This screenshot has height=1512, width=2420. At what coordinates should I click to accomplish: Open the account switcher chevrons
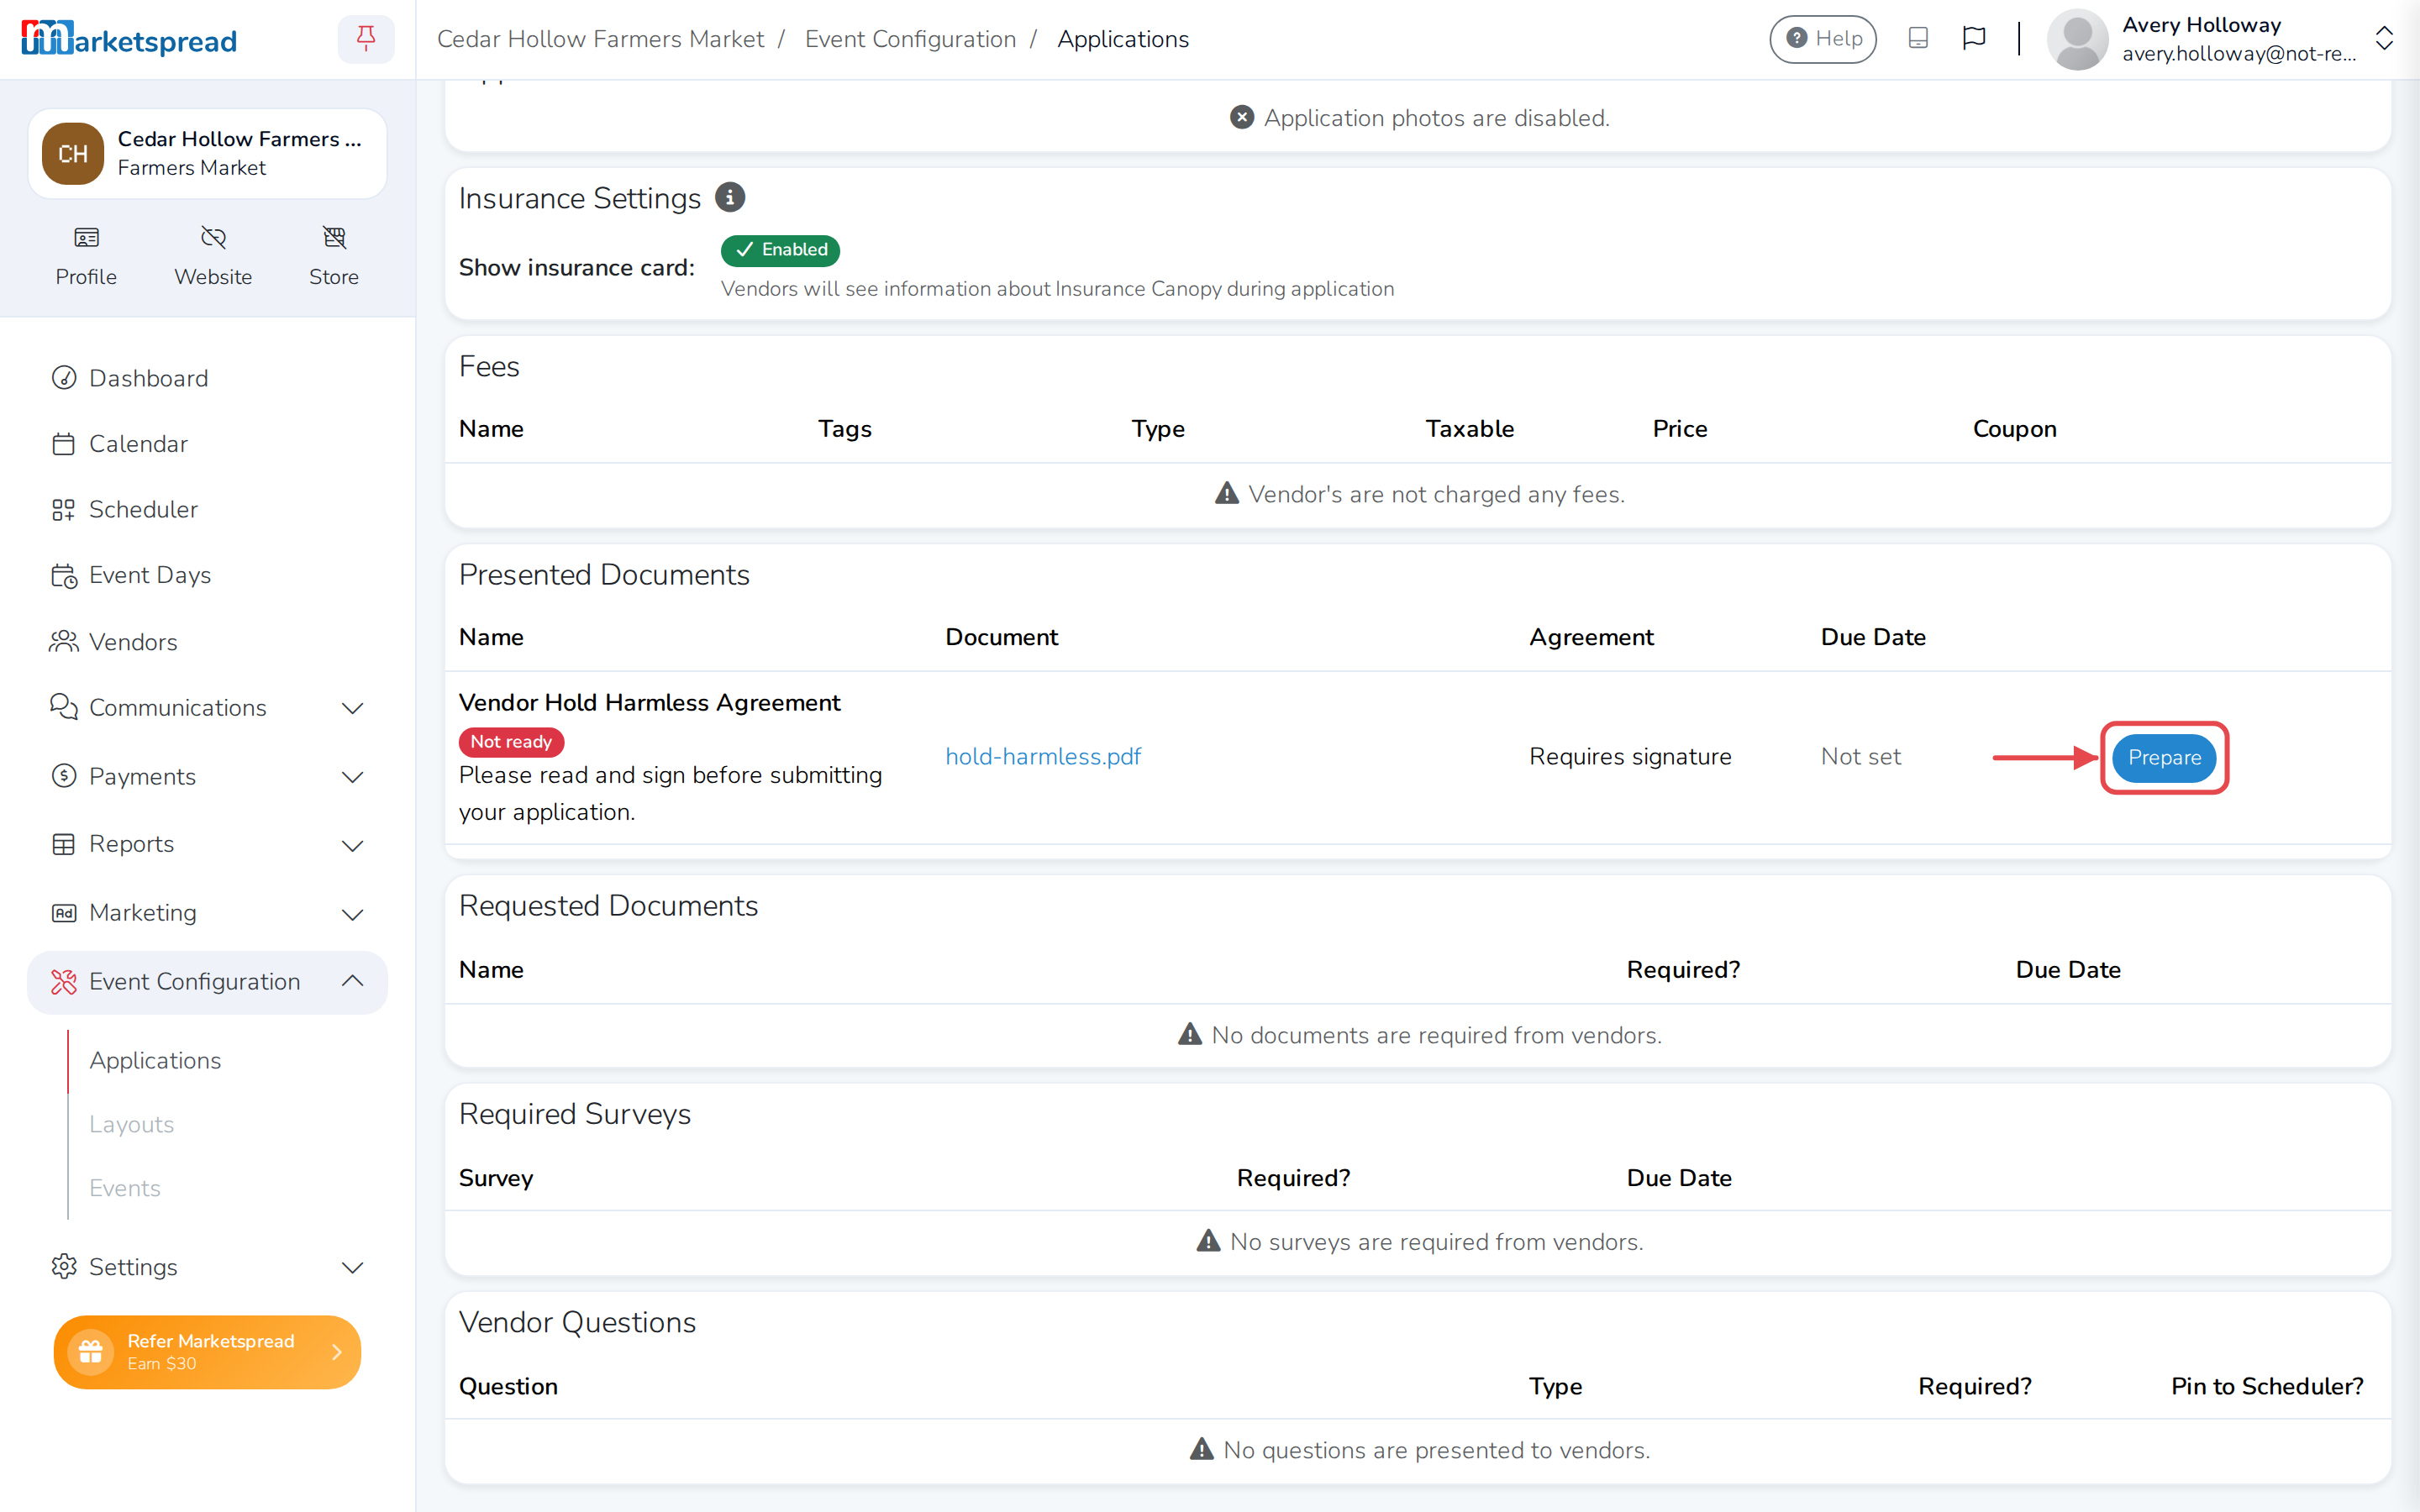pos(2384,39)
